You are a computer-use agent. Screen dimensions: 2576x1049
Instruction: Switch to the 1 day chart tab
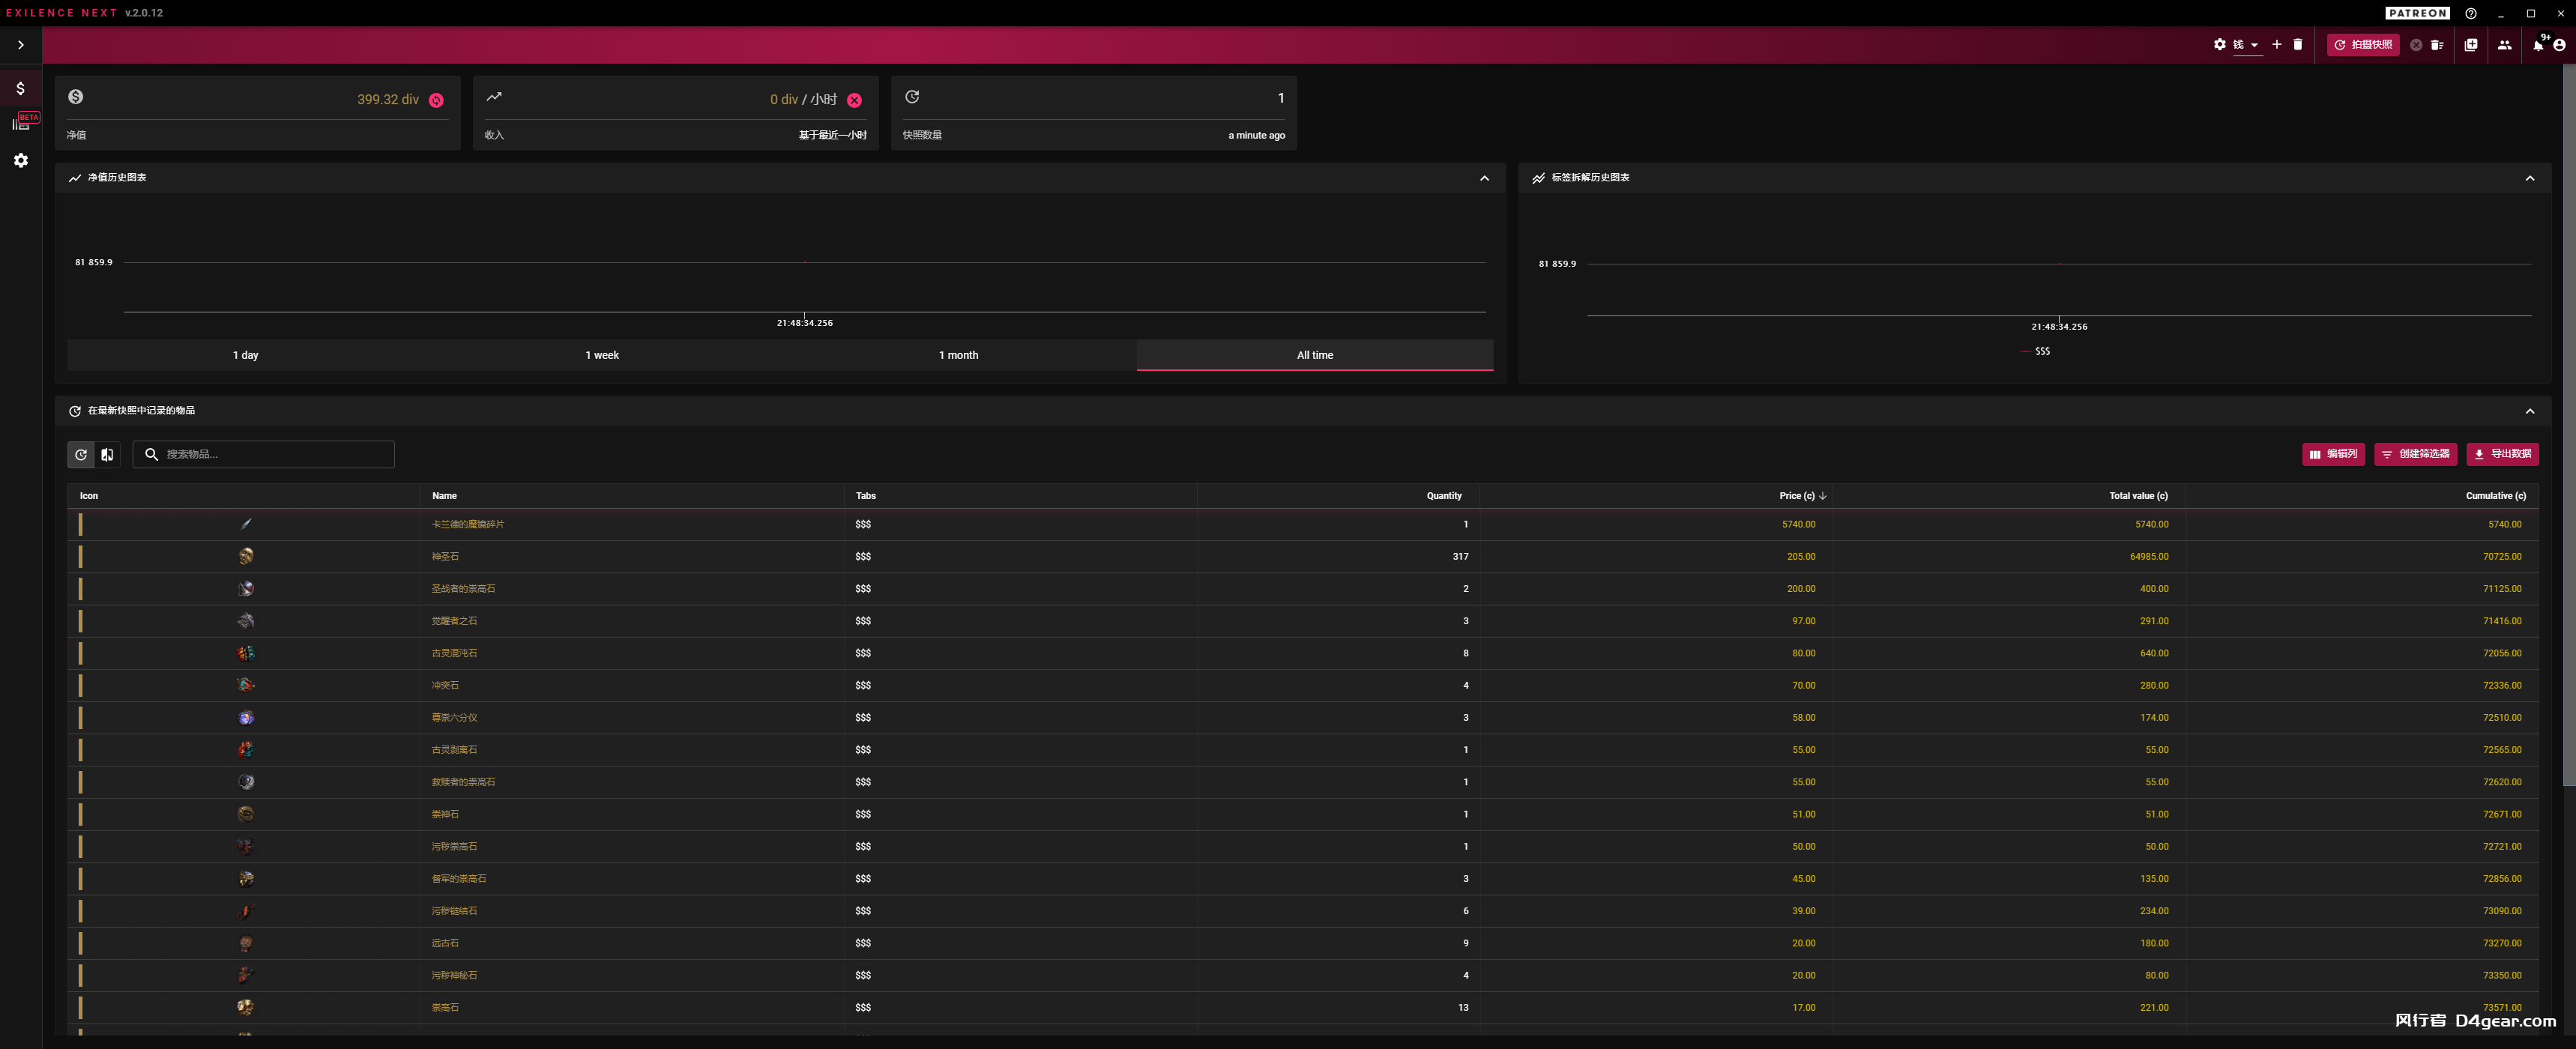point(245,355)
